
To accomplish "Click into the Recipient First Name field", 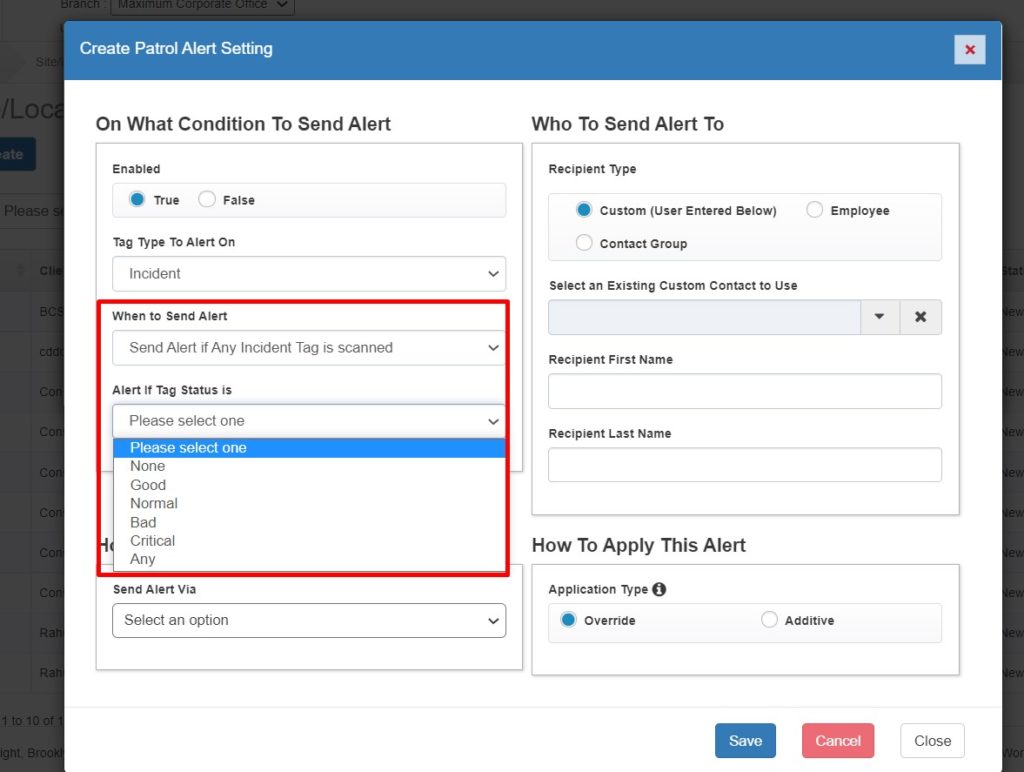I will (744, 391).
